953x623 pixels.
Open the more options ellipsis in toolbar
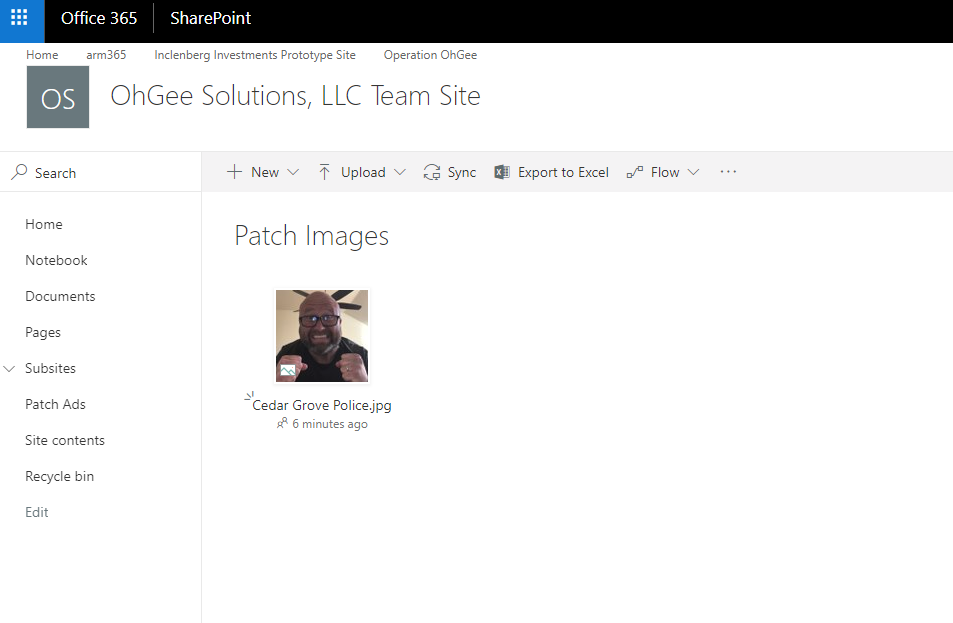point(728,172)
